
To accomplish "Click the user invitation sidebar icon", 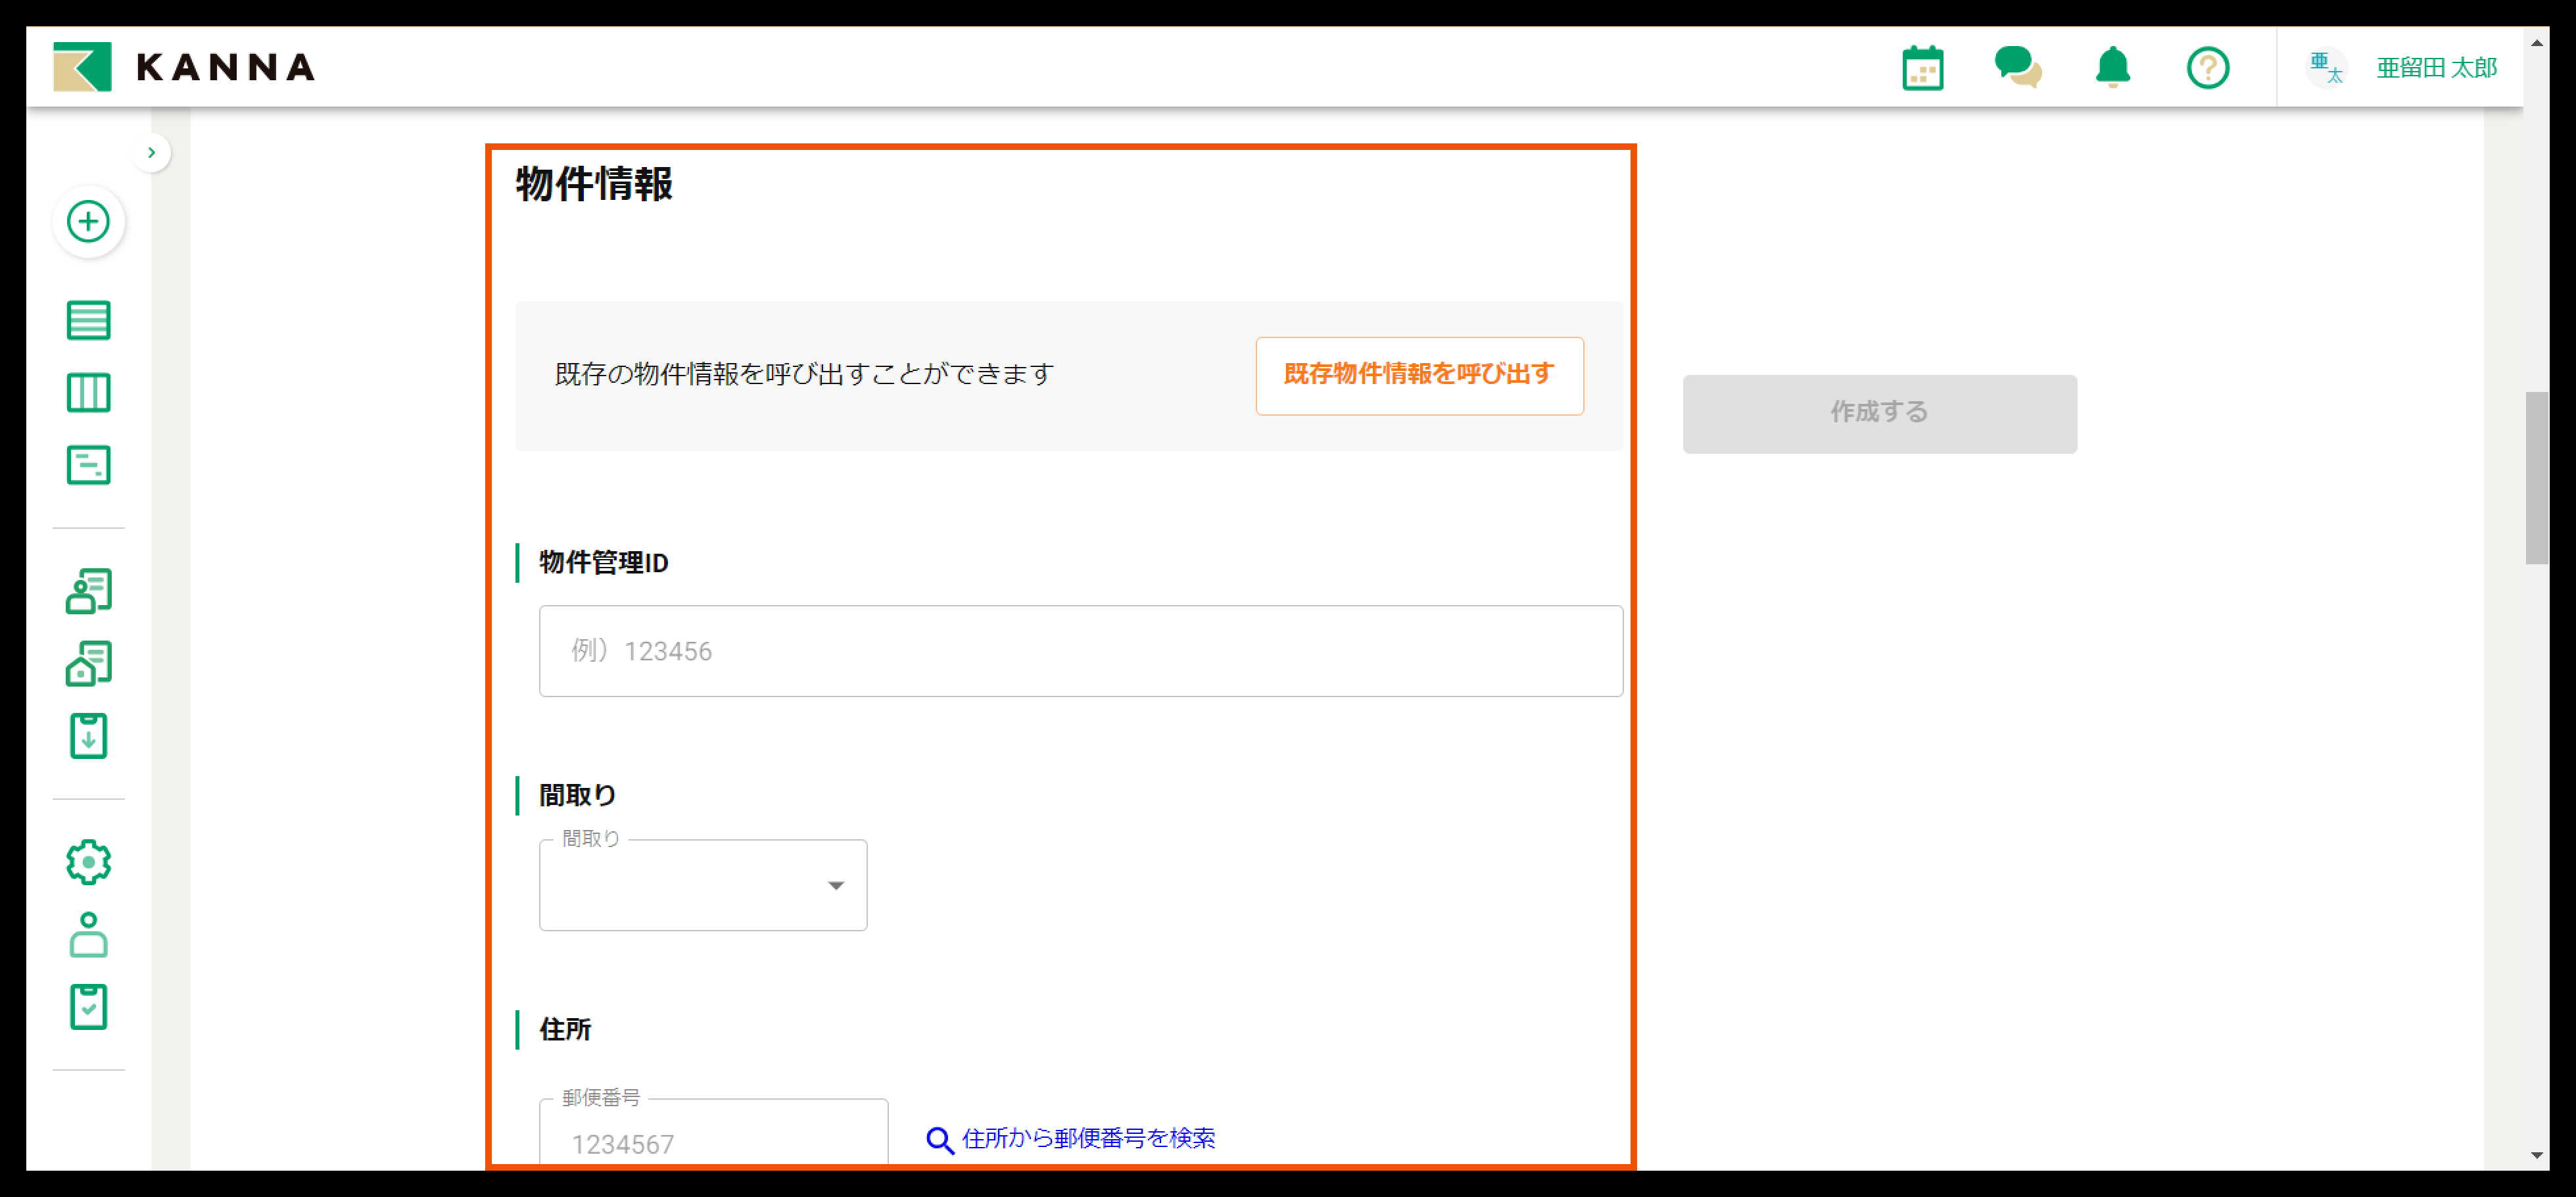I will (x=88, y=935).
